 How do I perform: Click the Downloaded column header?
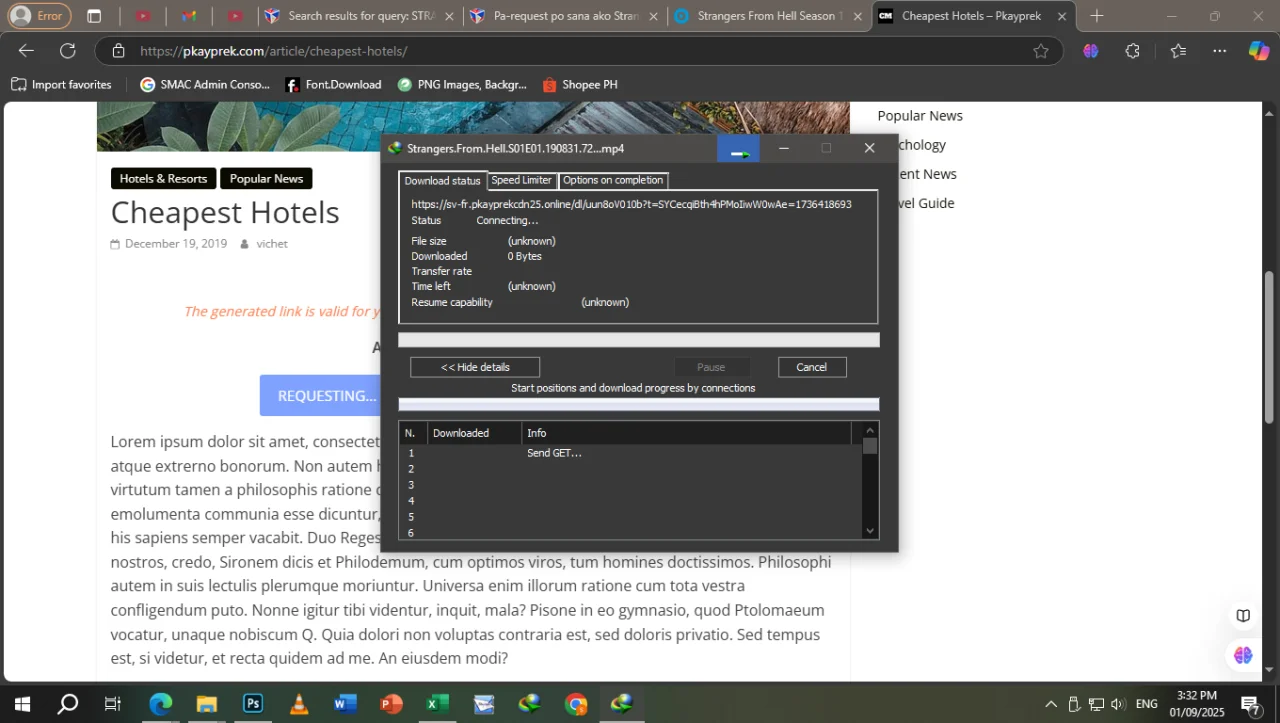pos(475,433)
